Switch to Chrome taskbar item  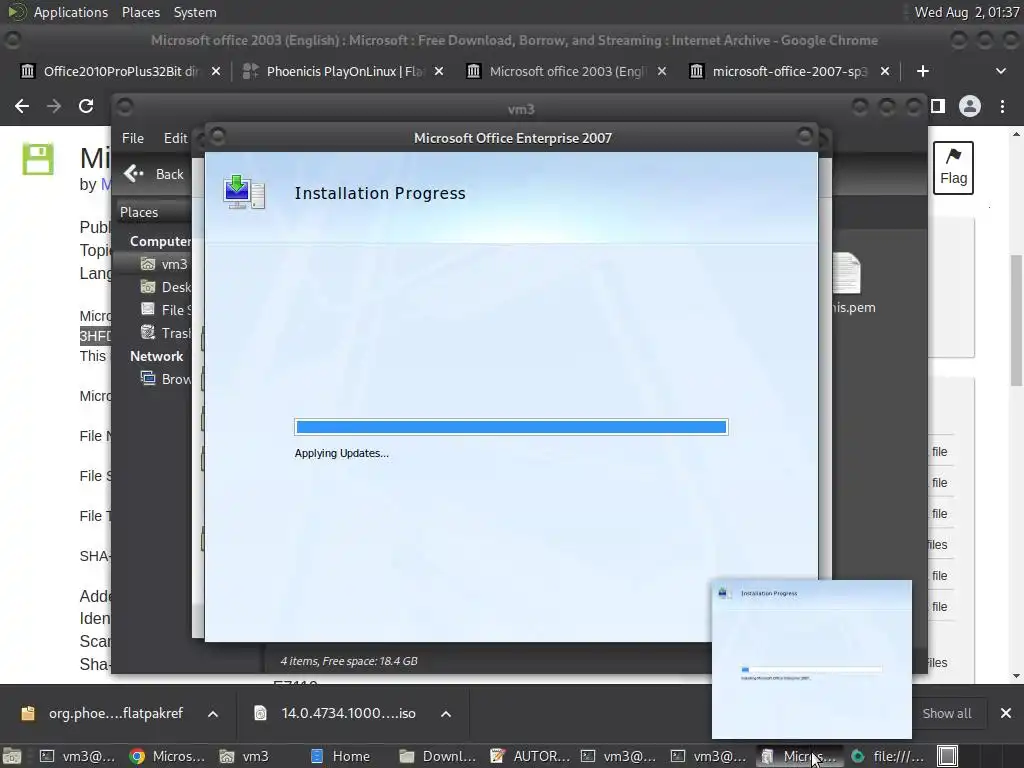pyautogui.click(x=167, y=756)
